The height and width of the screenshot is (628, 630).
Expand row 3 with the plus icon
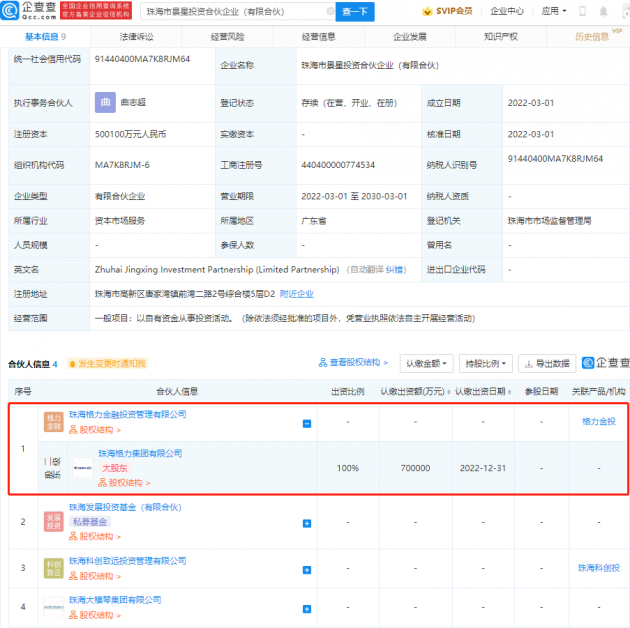(307, 570)
